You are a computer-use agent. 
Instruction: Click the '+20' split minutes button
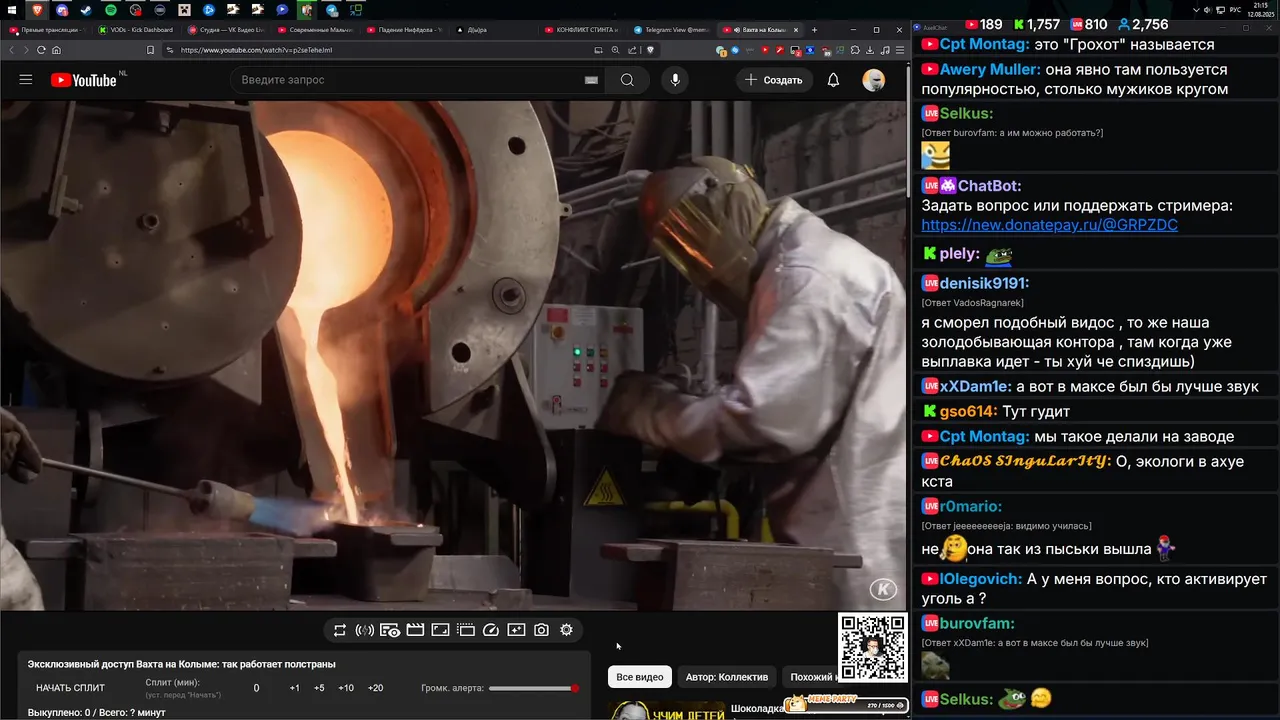(x=375, y=688)
